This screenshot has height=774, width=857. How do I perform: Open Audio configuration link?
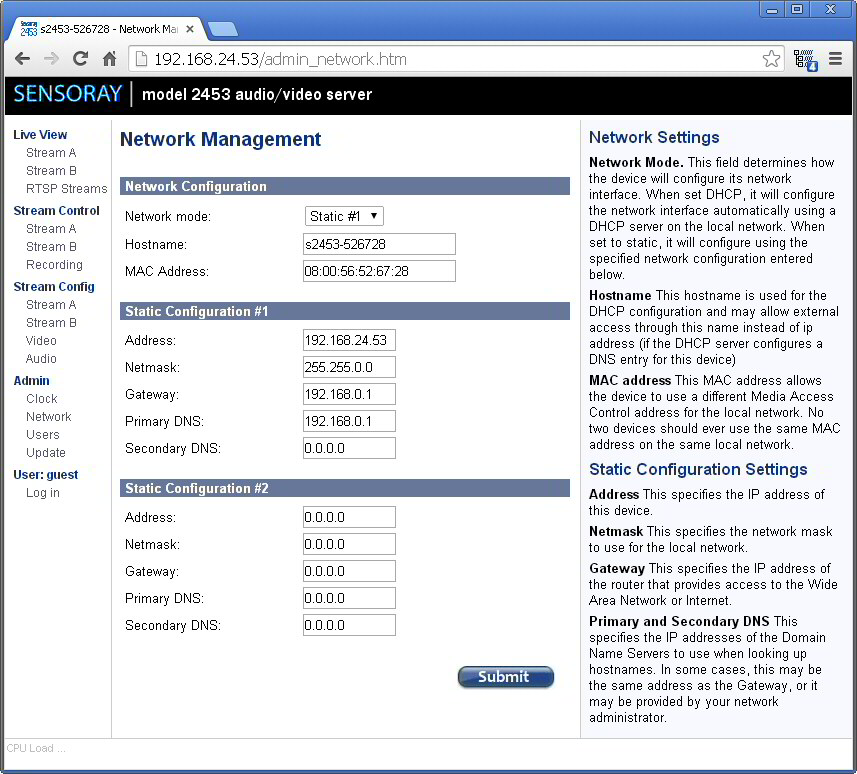click(x=41, y=359)
